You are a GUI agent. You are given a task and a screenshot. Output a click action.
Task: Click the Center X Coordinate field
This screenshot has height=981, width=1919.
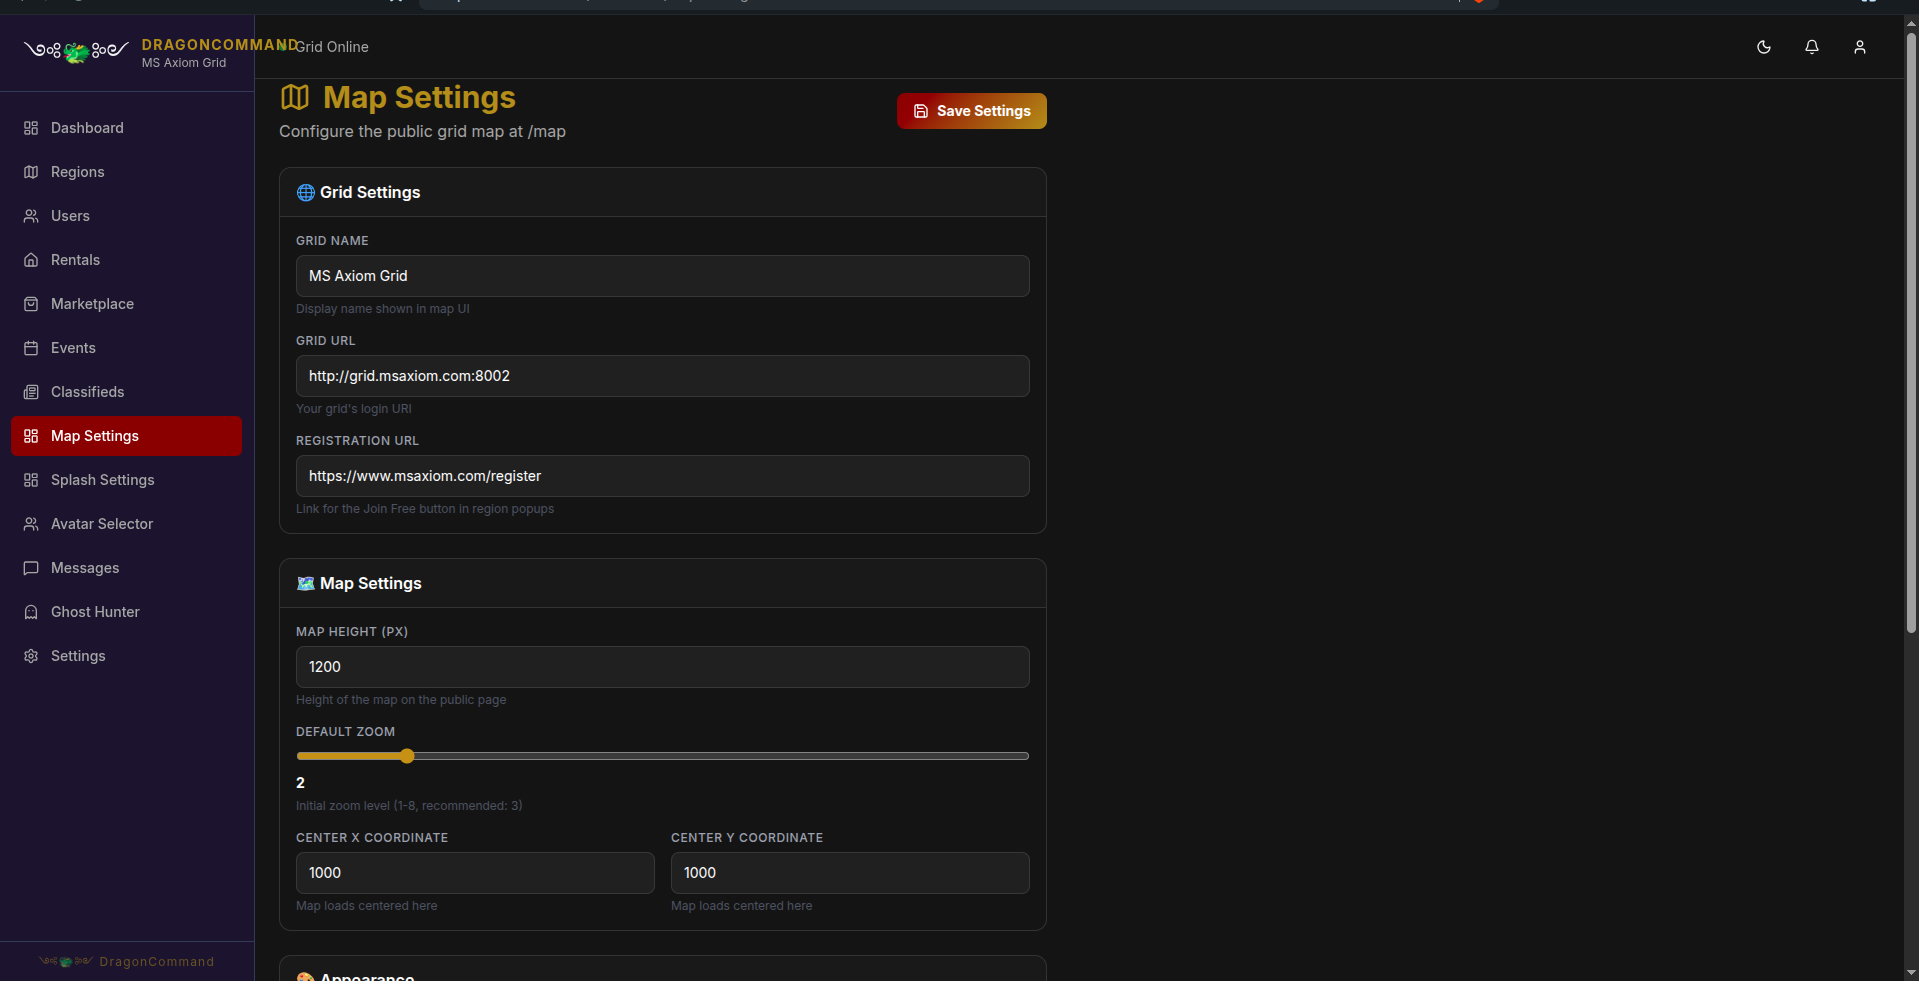point(475,873)
